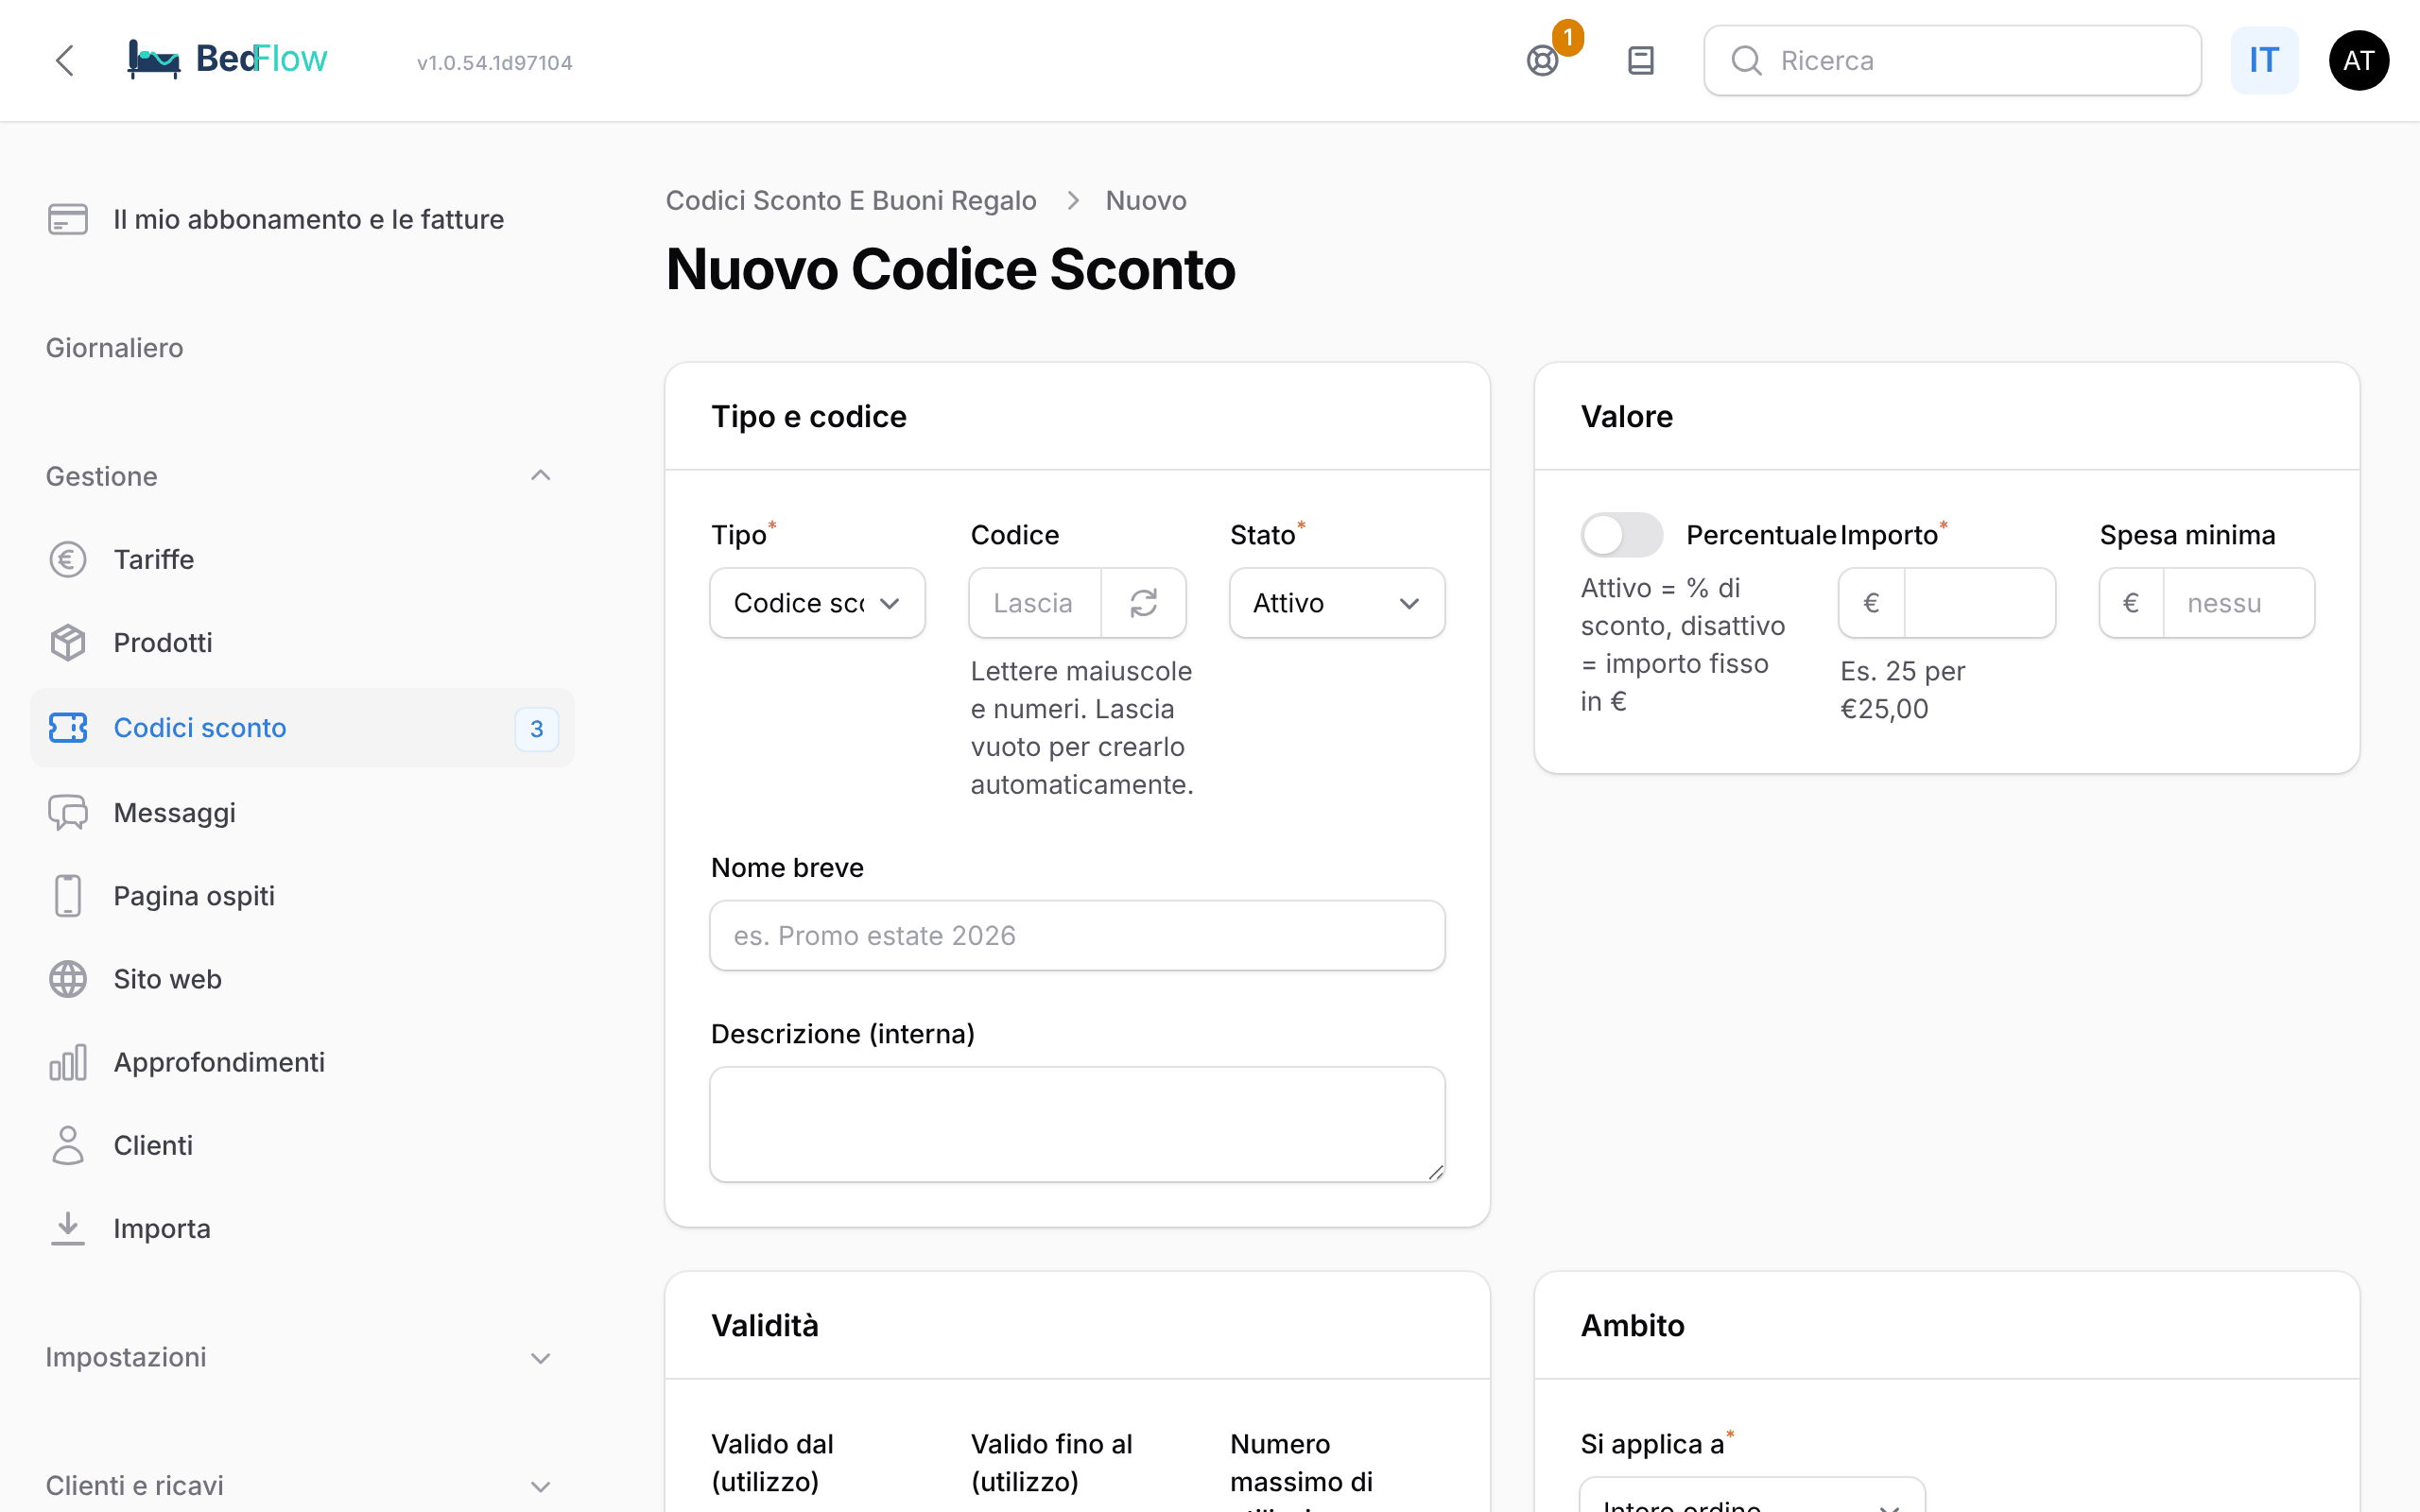Click the Descrizione (interna) textarea
The height and width of the screenshot is (1512, 2420).
[1077, 1124]
